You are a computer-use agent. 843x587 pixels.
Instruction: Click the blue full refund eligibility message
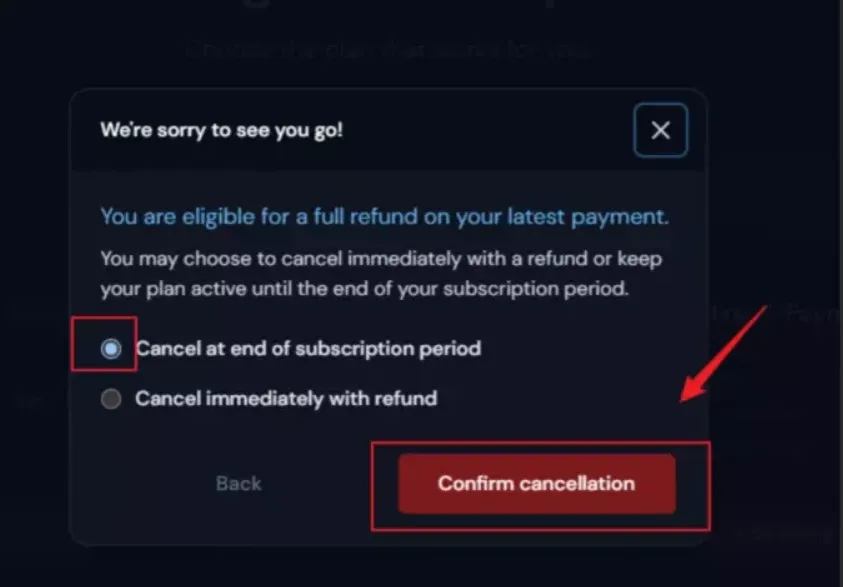[x=384, y=216]
